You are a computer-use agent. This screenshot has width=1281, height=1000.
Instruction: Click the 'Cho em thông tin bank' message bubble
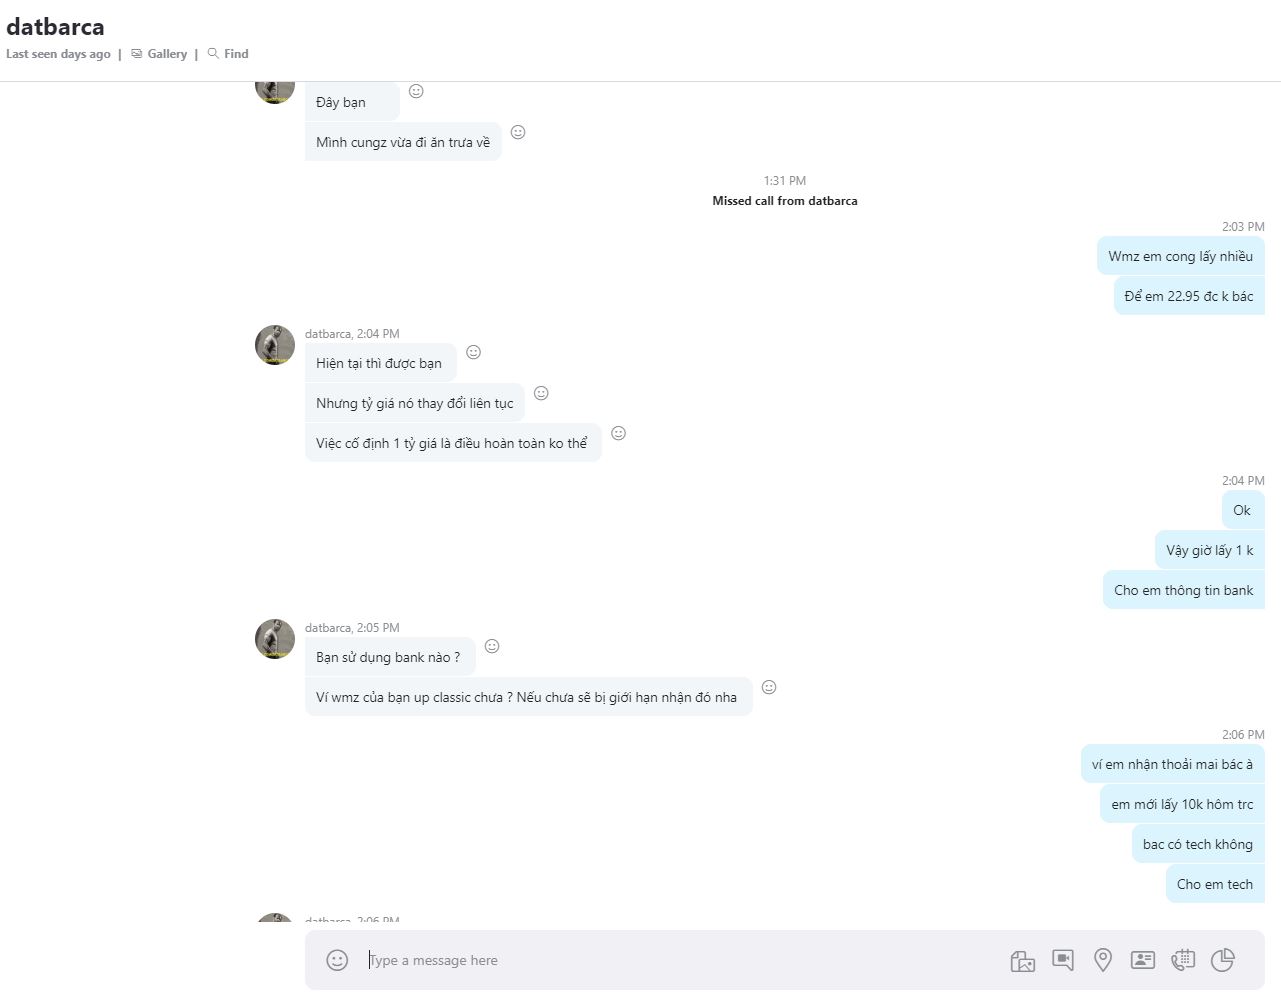point(1183,590)
